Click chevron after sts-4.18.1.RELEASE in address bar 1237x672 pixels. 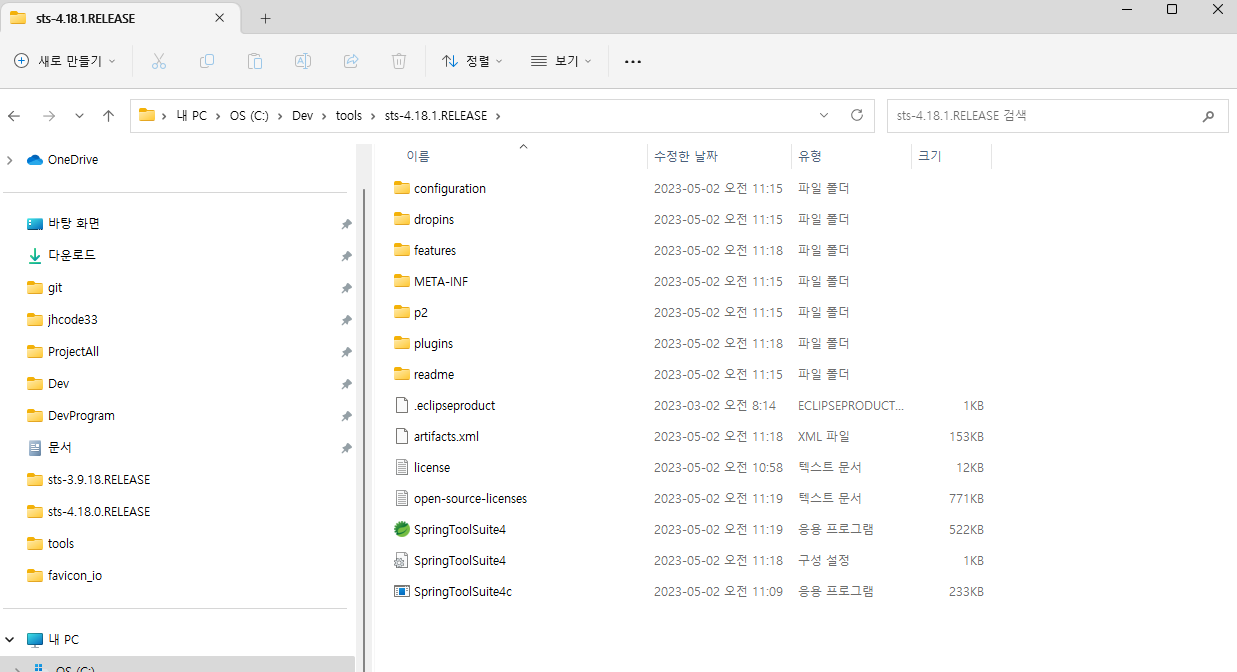click(x=498, y=116)
